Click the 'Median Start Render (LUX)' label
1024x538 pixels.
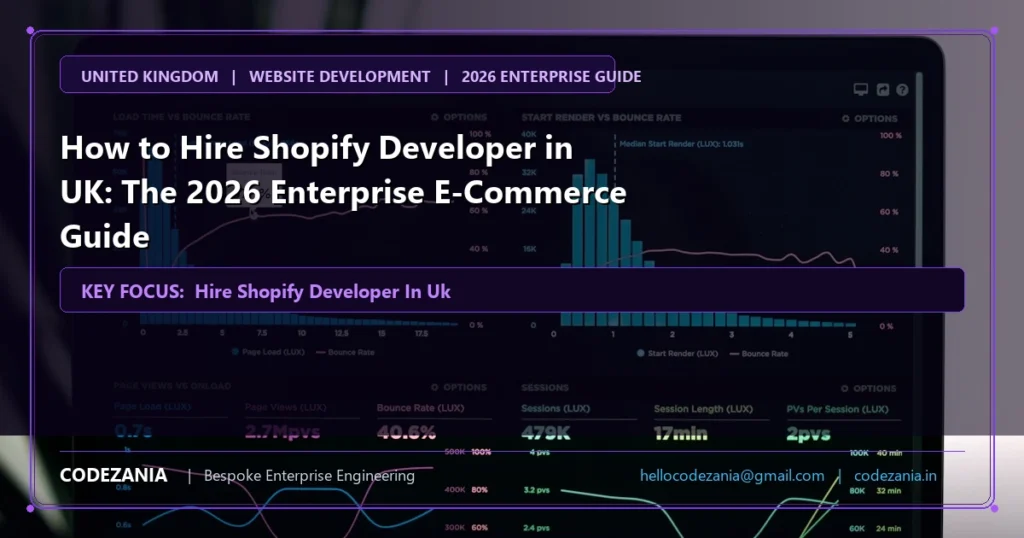(681, 144)
